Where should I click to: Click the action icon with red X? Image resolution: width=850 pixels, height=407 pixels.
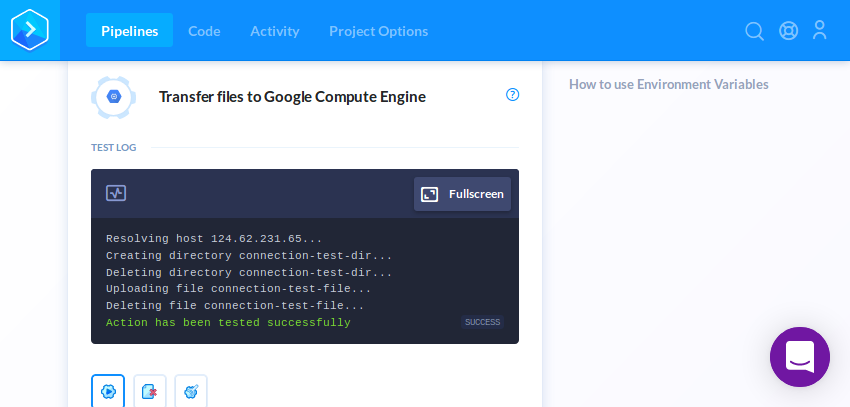click(x=150, y=391)
